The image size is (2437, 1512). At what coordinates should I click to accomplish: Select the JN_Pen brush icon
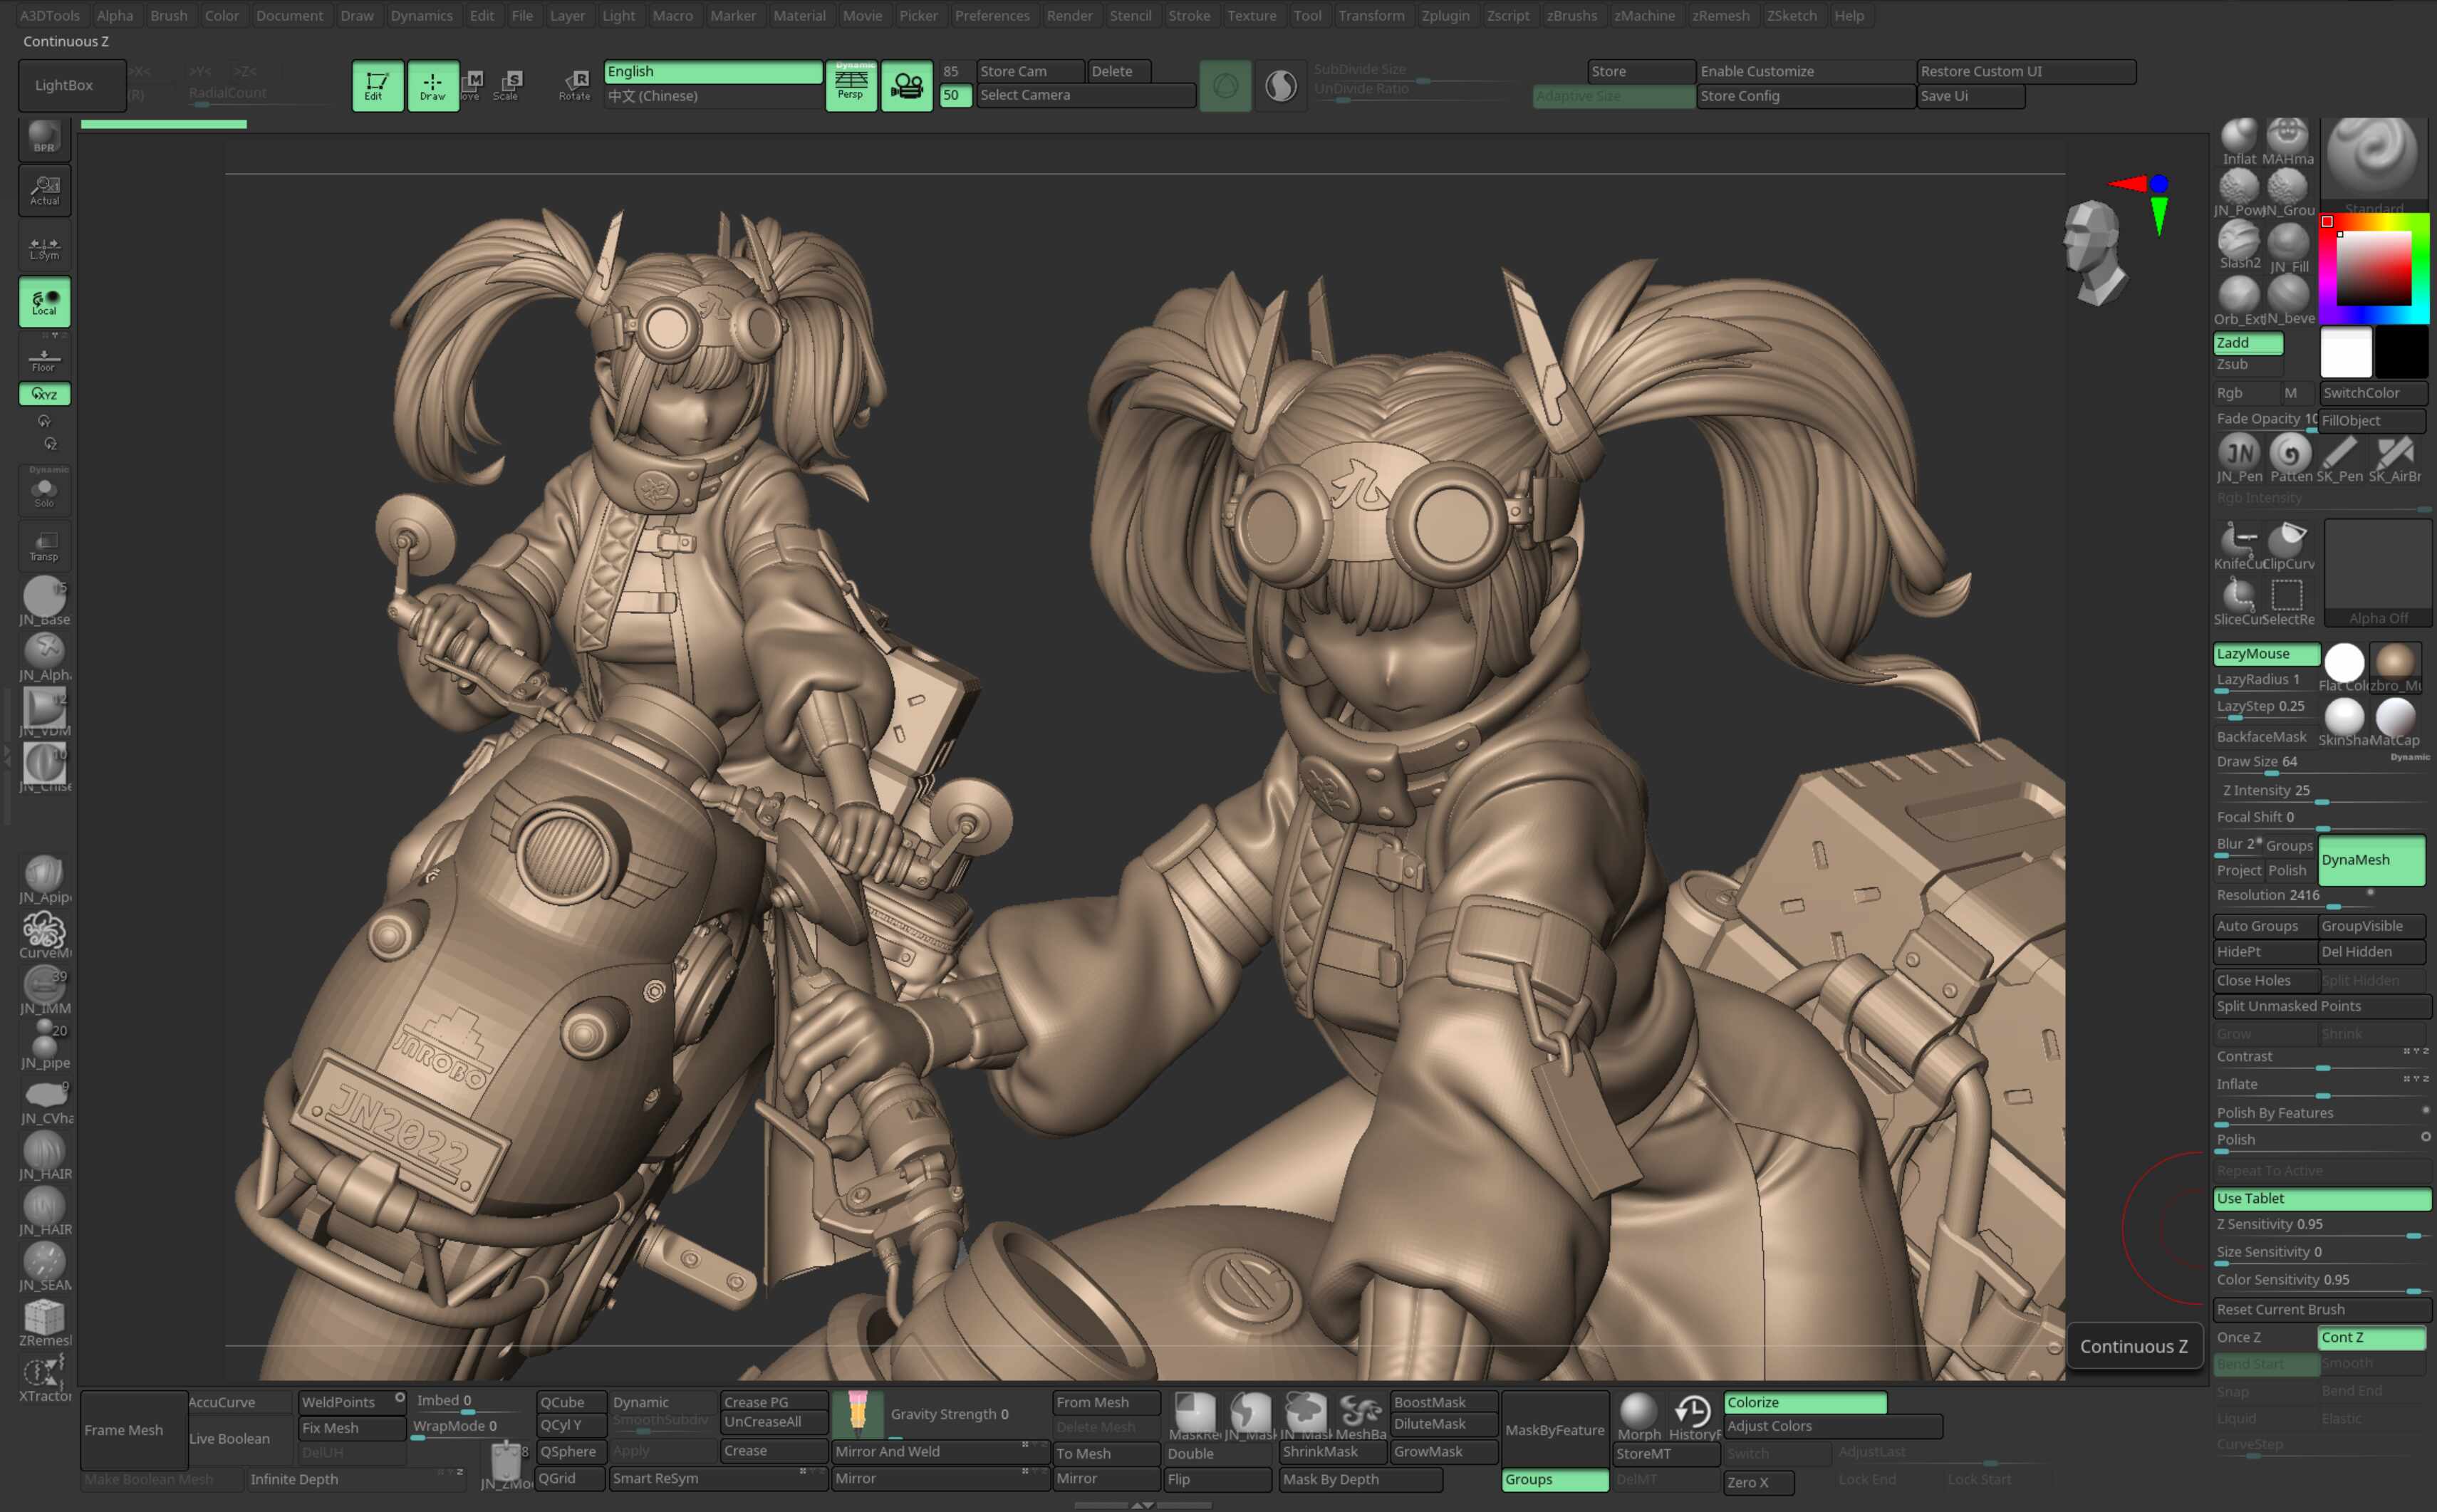tap(2239, 459)
